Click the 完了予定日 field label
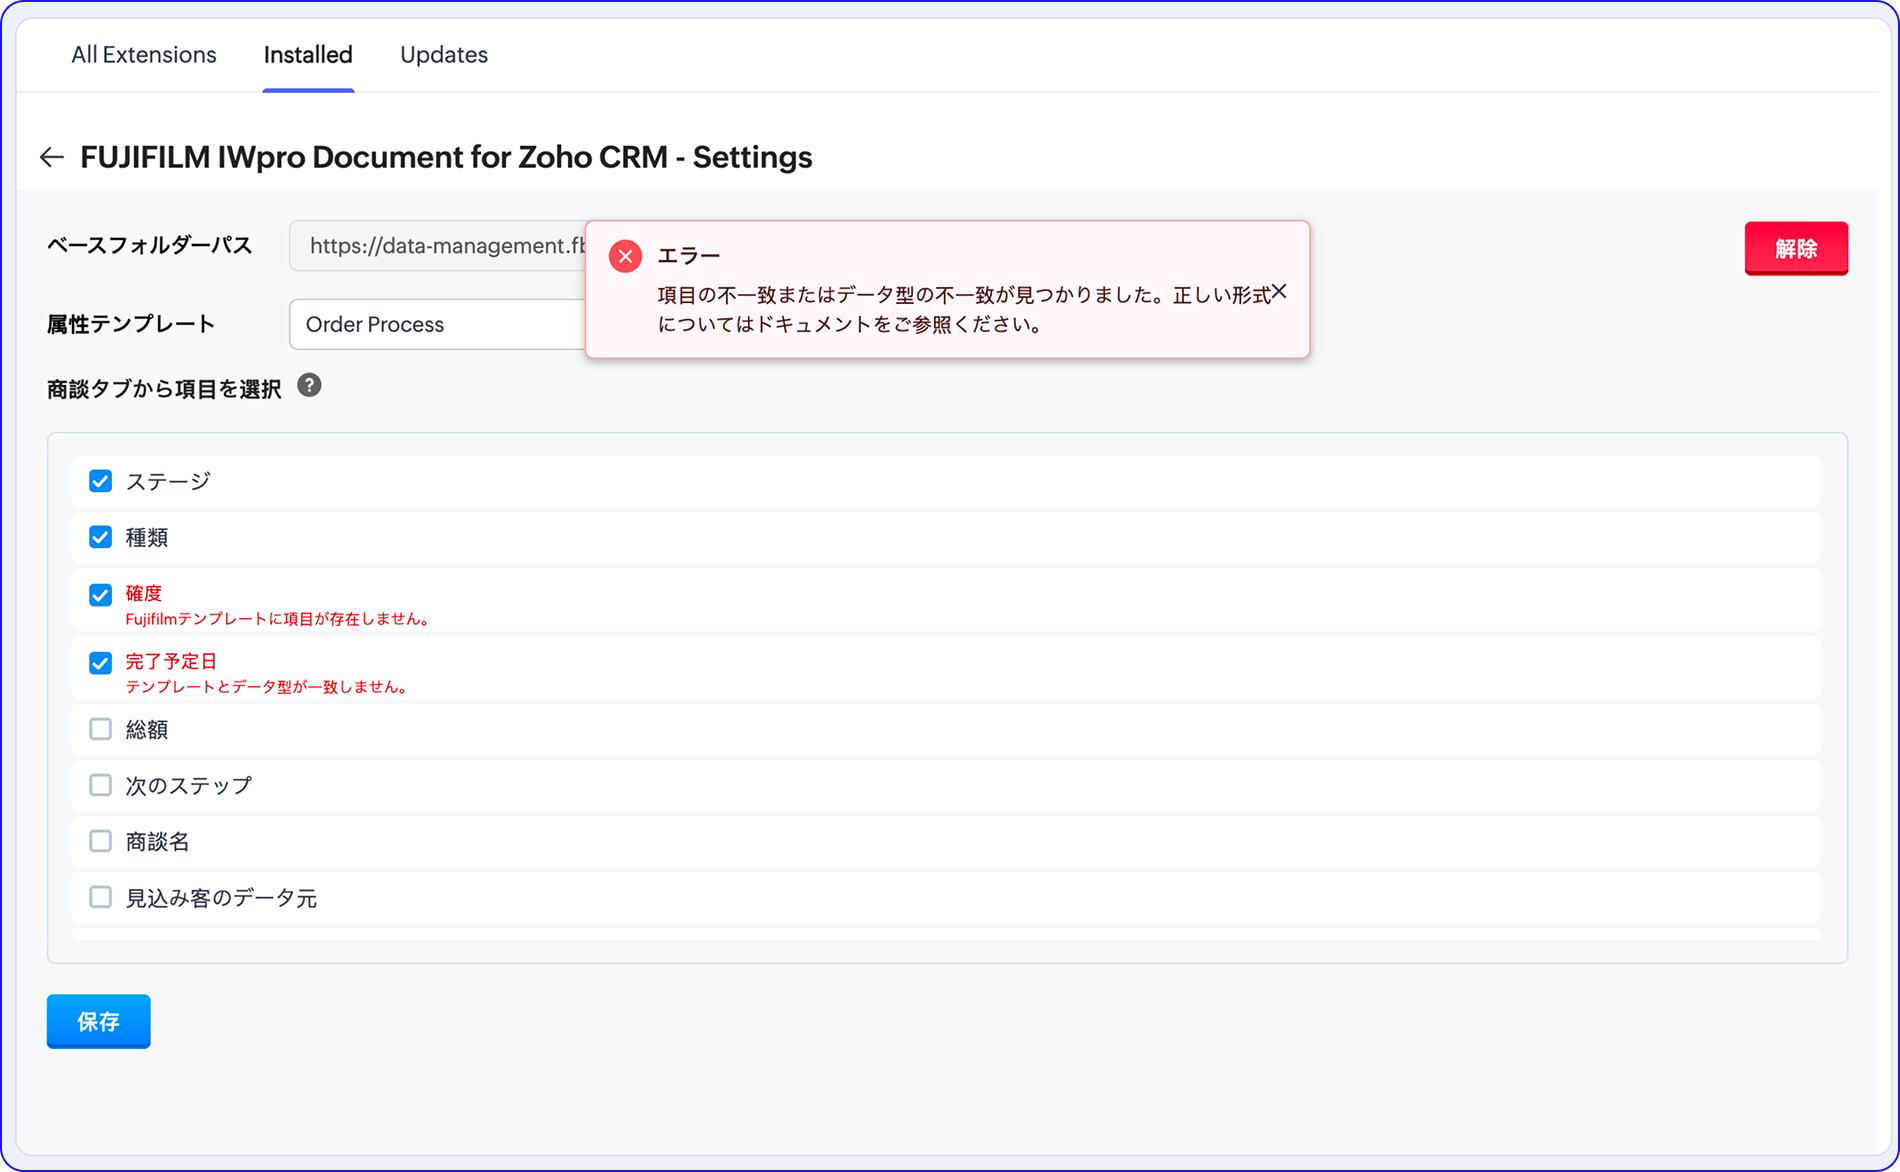This screenshot has height=1172, width=1900. click(171, 661)
